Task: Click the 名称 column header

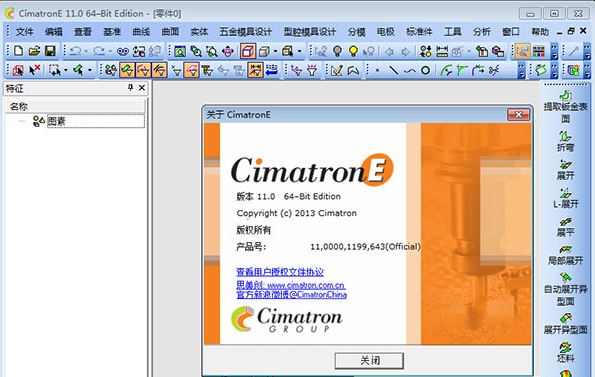Action: click(x=75, y=106)
